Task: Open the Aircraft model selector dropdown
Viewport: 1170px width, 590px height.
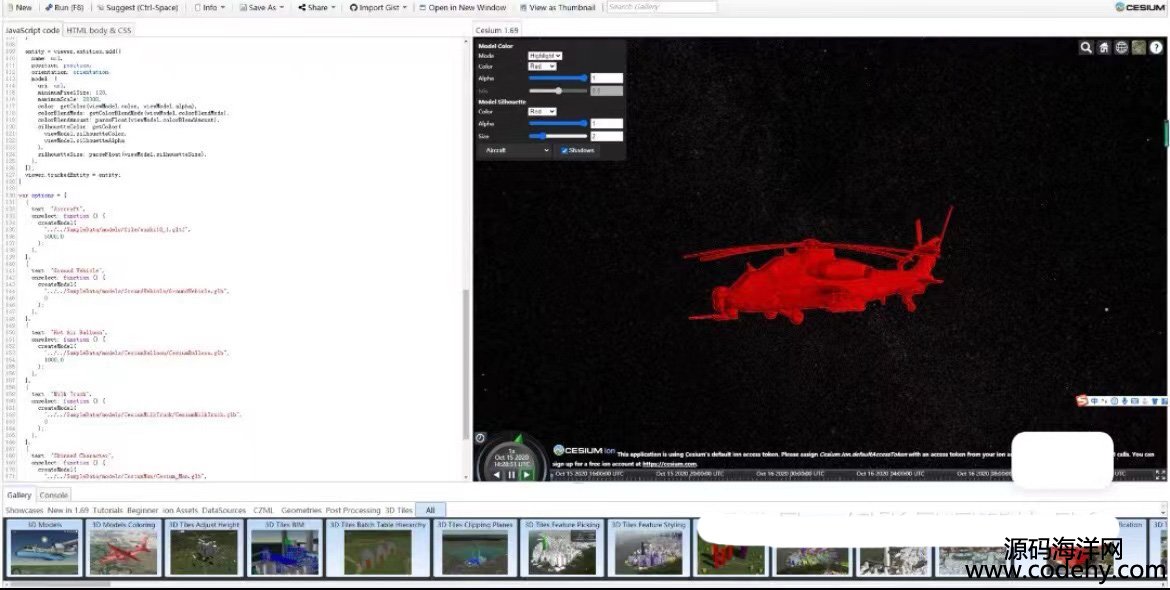Action: (515, 150)
